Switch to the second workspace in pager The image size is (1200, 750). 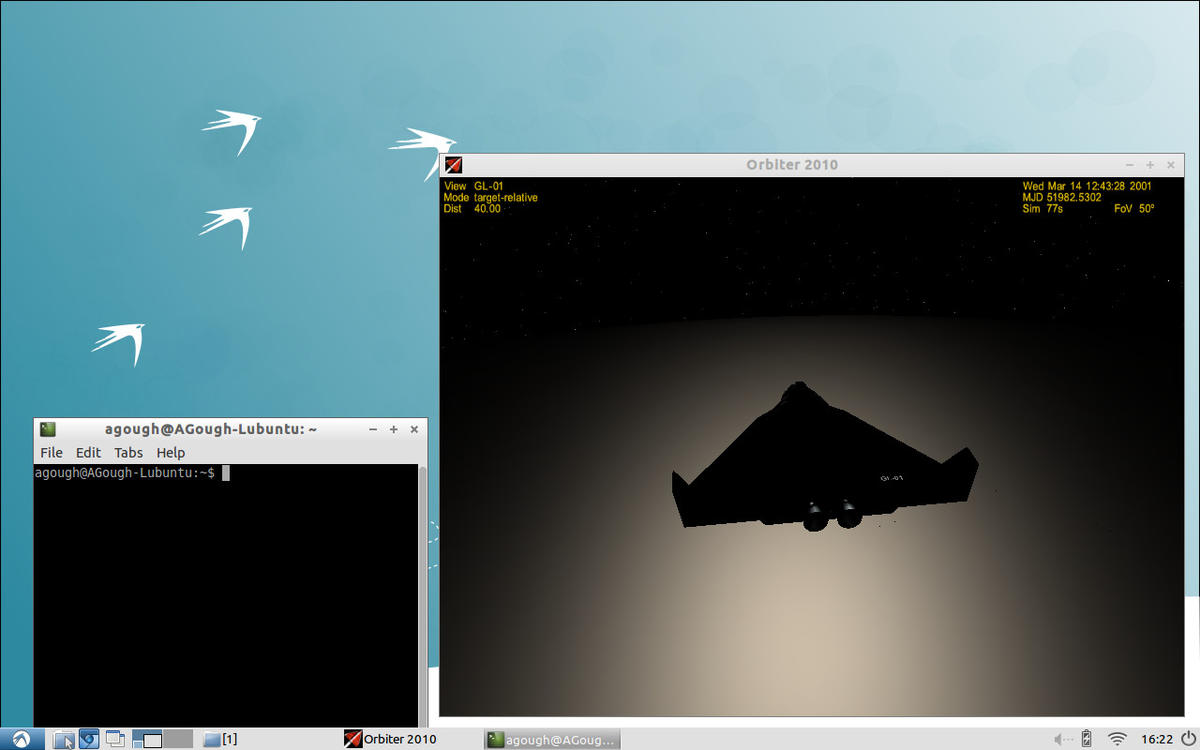coord(178,739)
